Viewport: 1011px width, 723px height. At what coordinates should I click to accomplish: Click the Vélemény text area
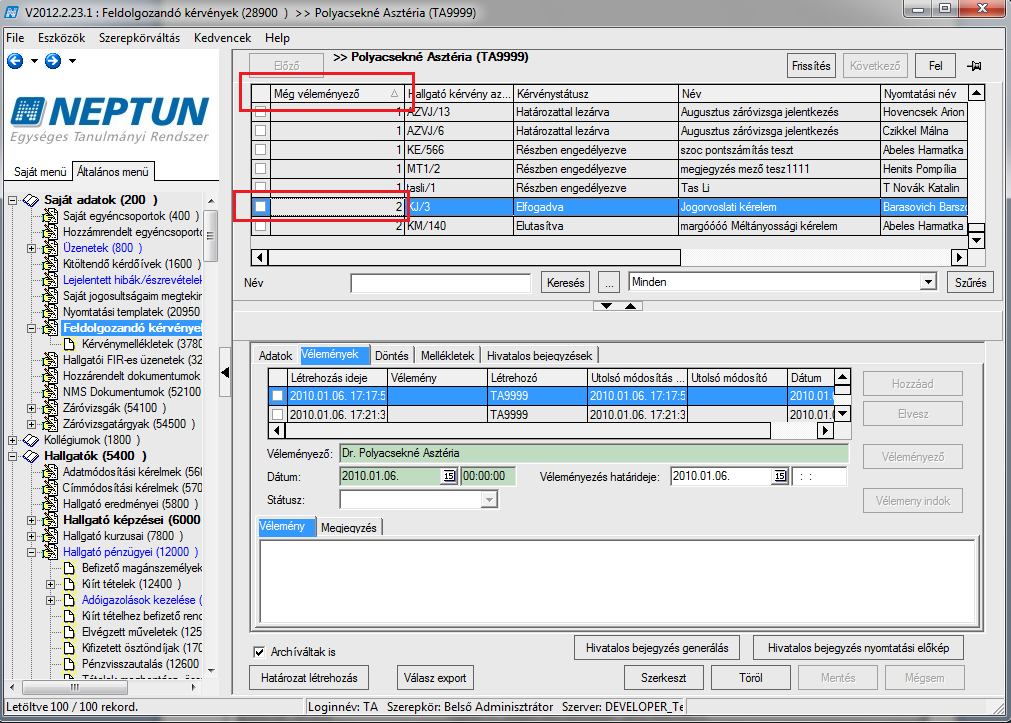tap(618, 582)
